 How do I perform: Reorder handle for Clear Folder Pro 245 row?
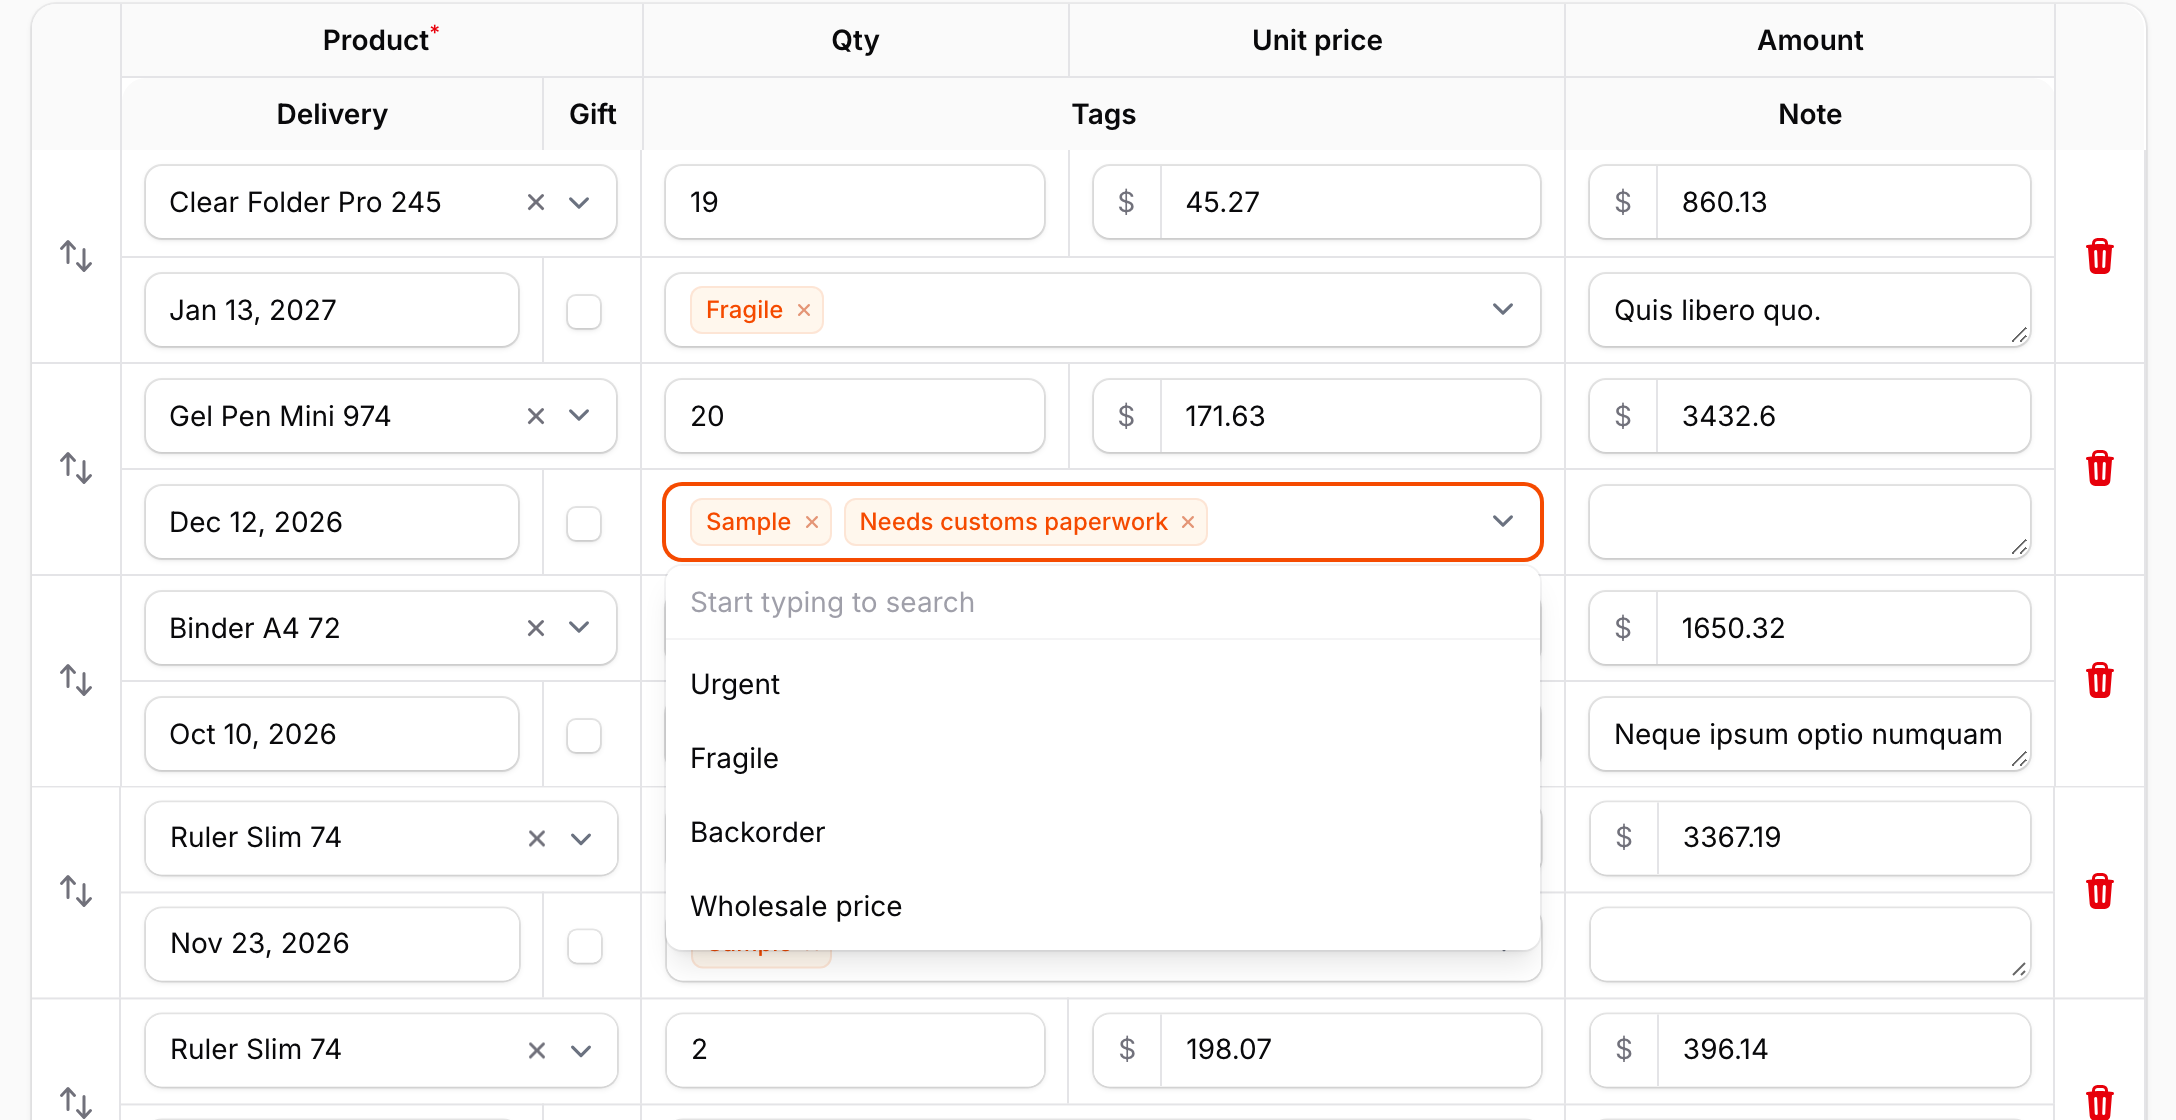(x=76, y=256)
